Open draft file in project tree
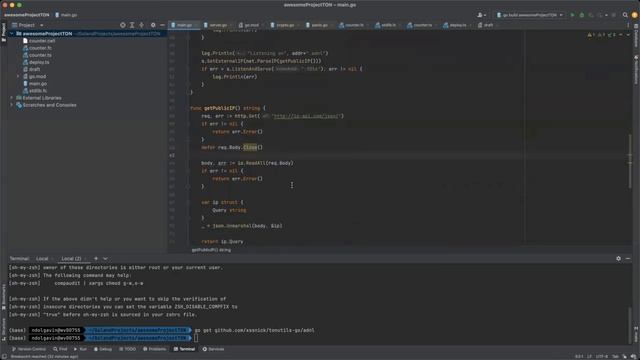640x360 pixels. point(31,69)
